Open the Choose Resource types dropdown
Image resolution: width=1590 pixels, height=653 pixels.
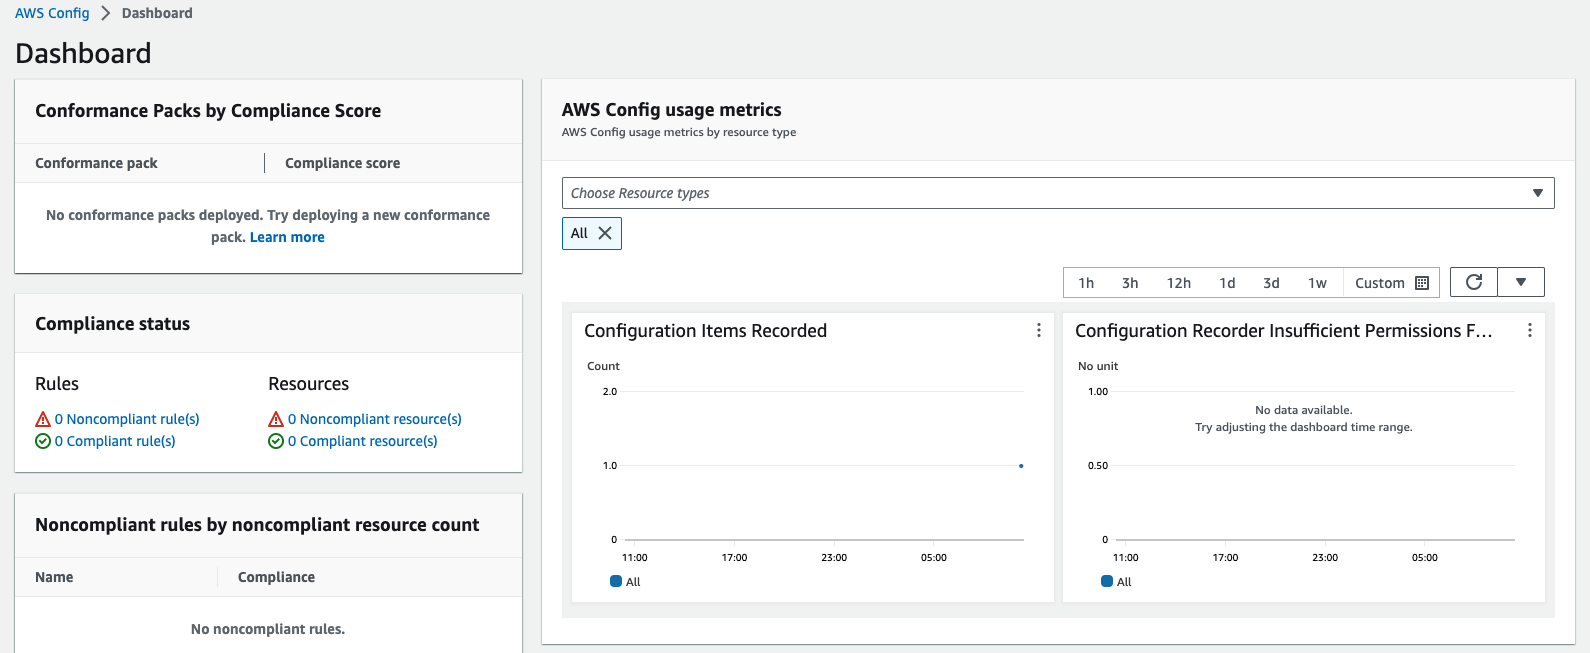tap(1058, 193)
